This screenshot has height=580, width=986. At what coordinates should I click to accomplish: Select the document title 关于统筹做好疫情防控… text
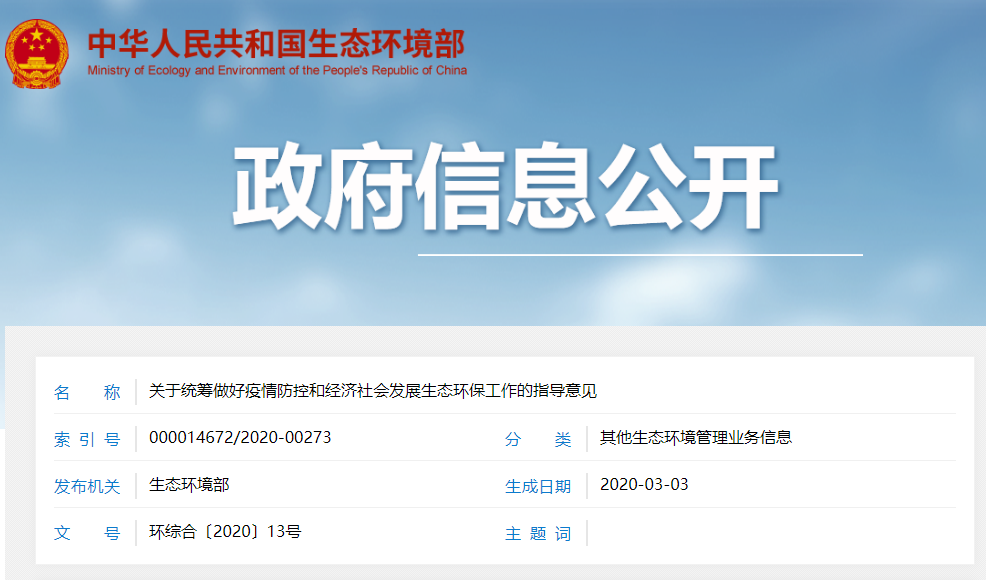[373, 391]
